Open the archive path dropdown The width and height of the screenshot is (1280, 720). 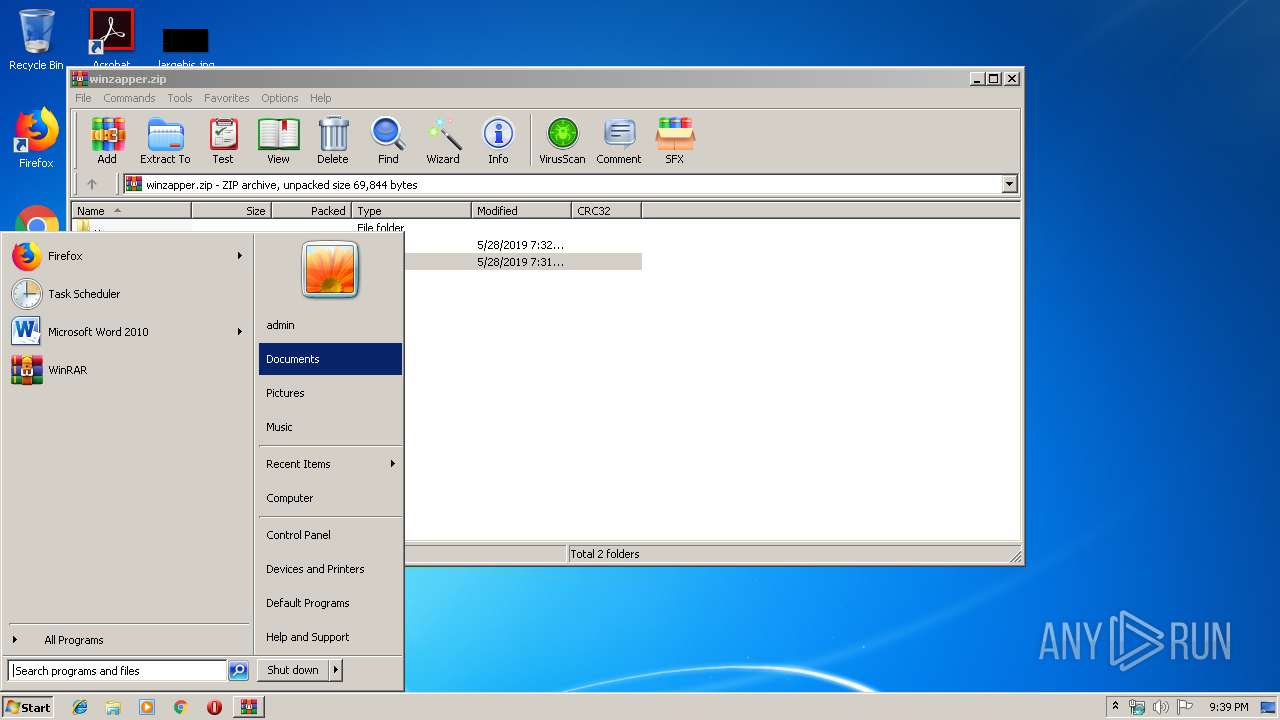click(1009, 184)
